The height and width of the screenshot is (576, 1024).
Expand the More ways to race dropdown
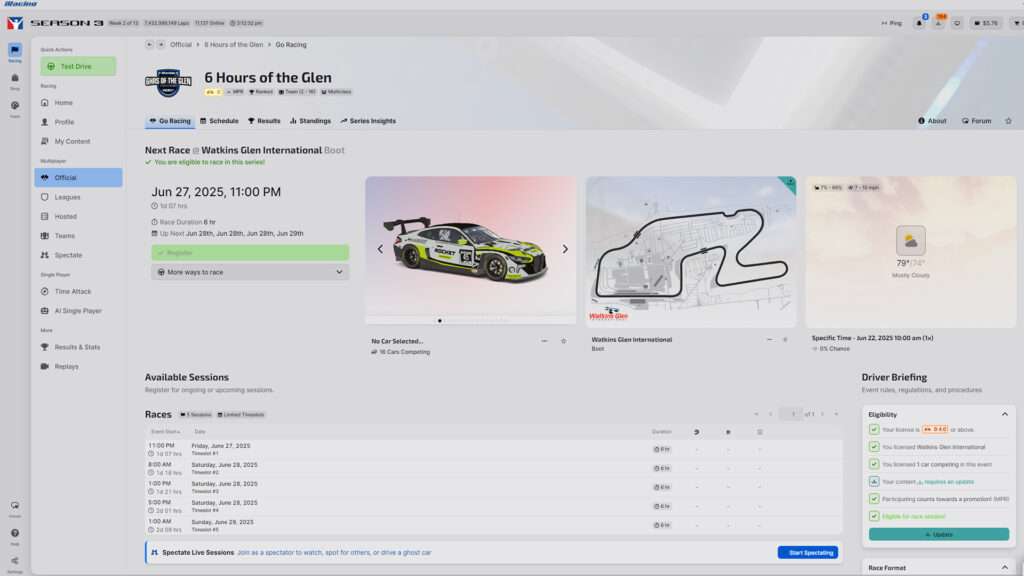[x=250, y=272]
